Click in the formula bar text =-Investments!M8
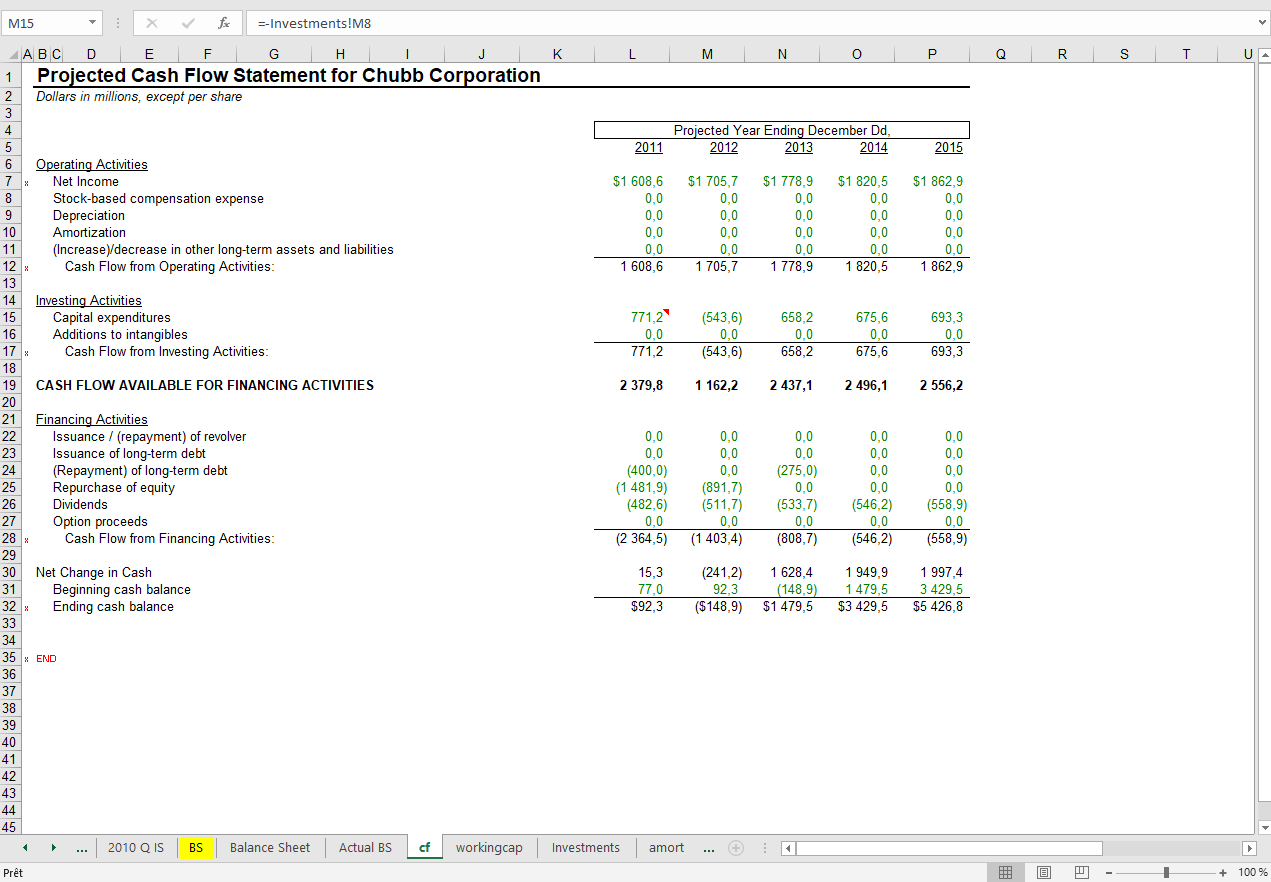This screenshot has height=882, width=1271. coord(314,22)
